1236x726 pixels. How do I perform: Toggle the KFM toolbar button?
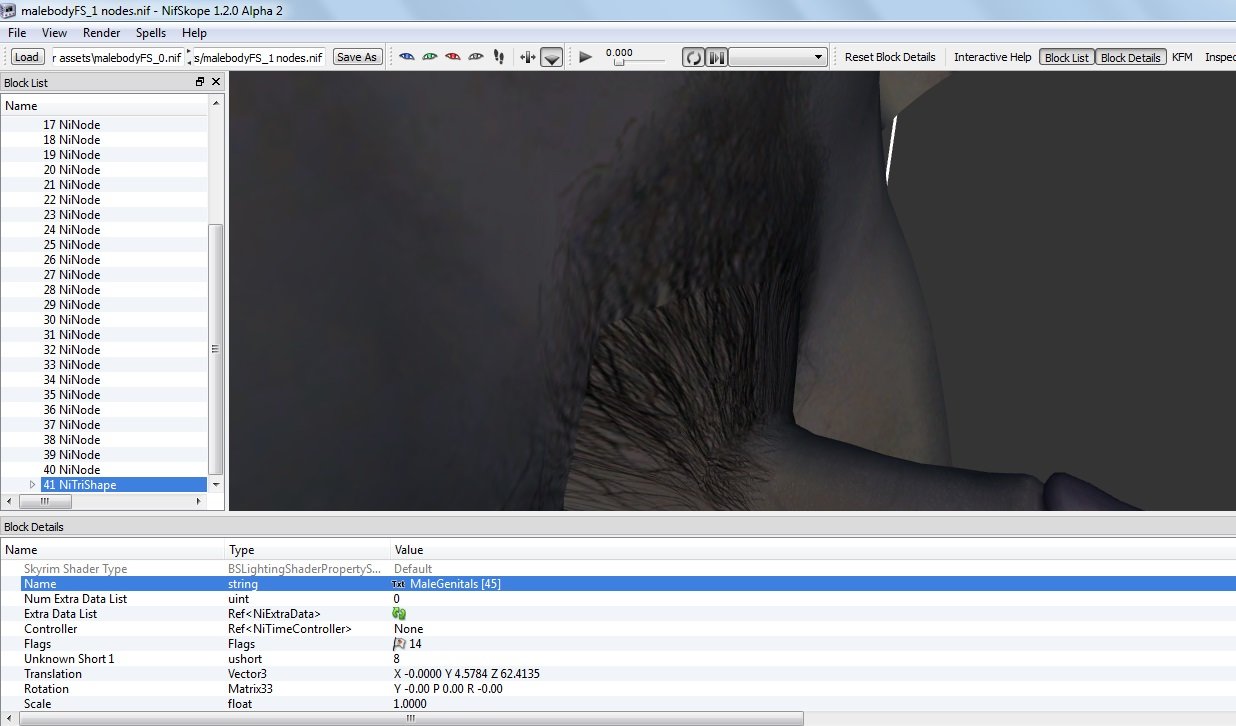point(1182,57)
